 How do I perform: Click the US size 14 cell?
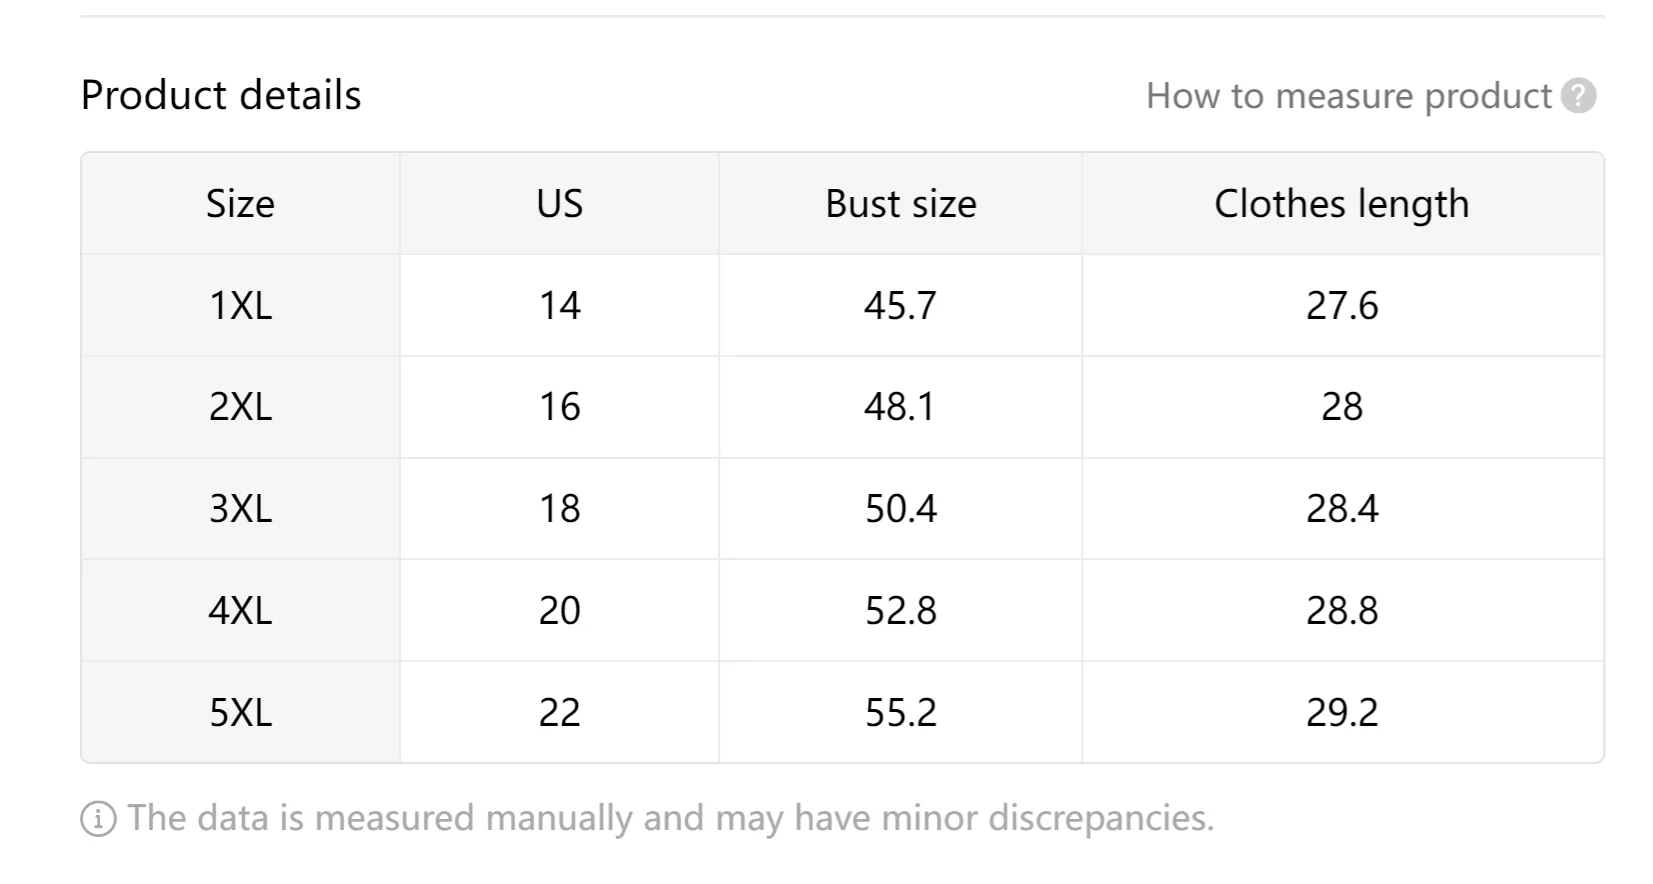[x=559, y=305]
